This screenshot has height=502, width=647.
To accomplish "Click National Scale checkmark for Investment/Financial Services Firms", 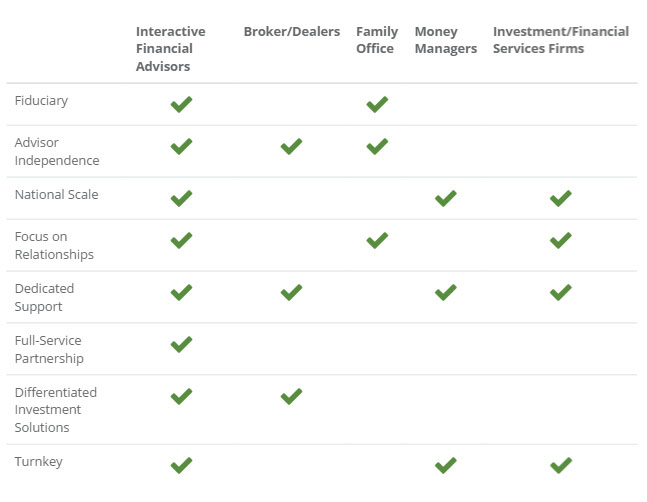I will click(x=561, y=198).
